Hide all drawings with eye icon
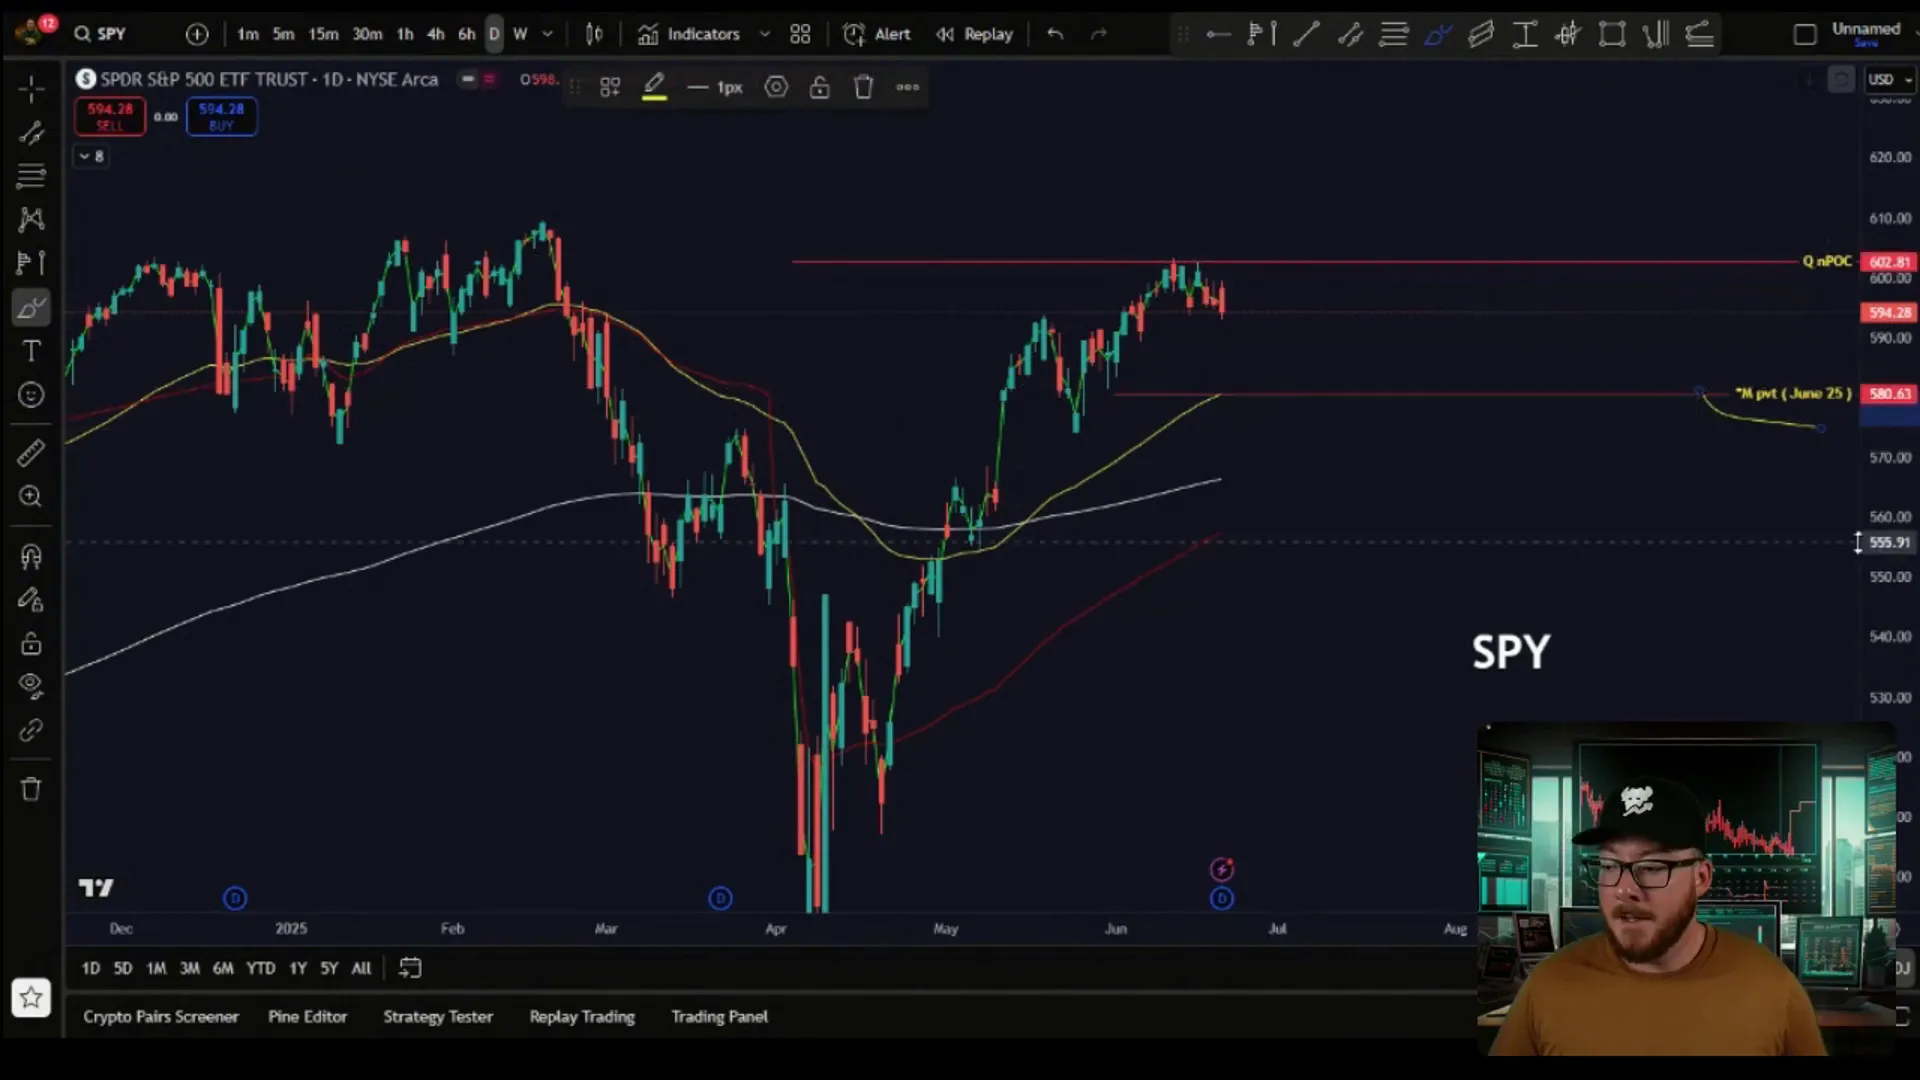This screenshot has height=1080, width=1920. (x=31, y=686)
